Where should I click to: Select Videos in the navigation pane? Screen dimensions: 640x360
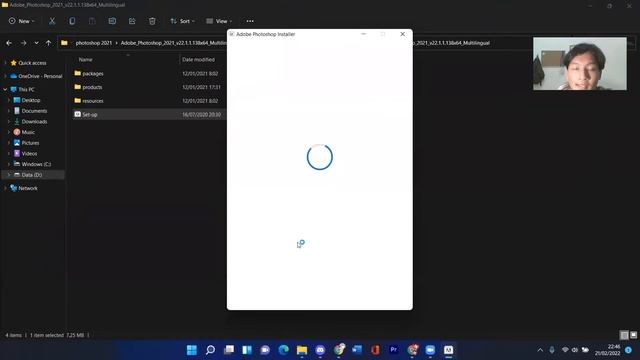tap(29, 153)
